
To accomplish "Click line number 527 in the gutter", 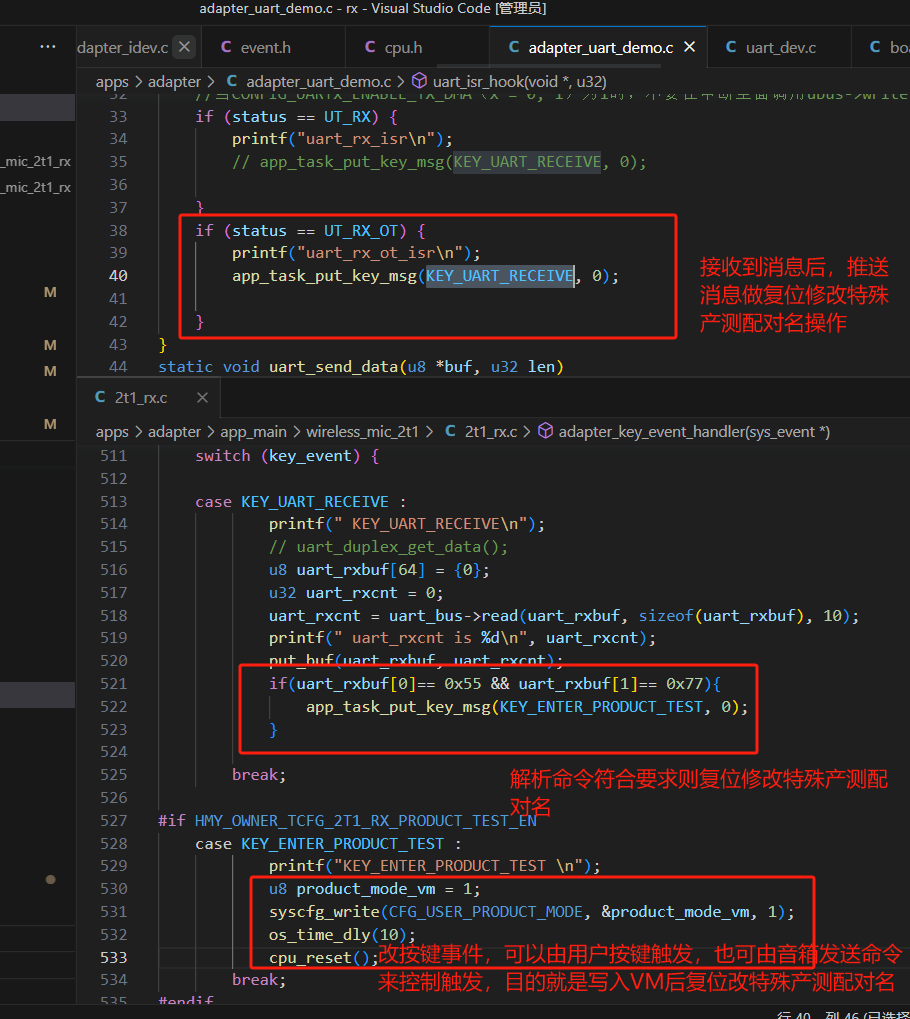I will (114, 821).
